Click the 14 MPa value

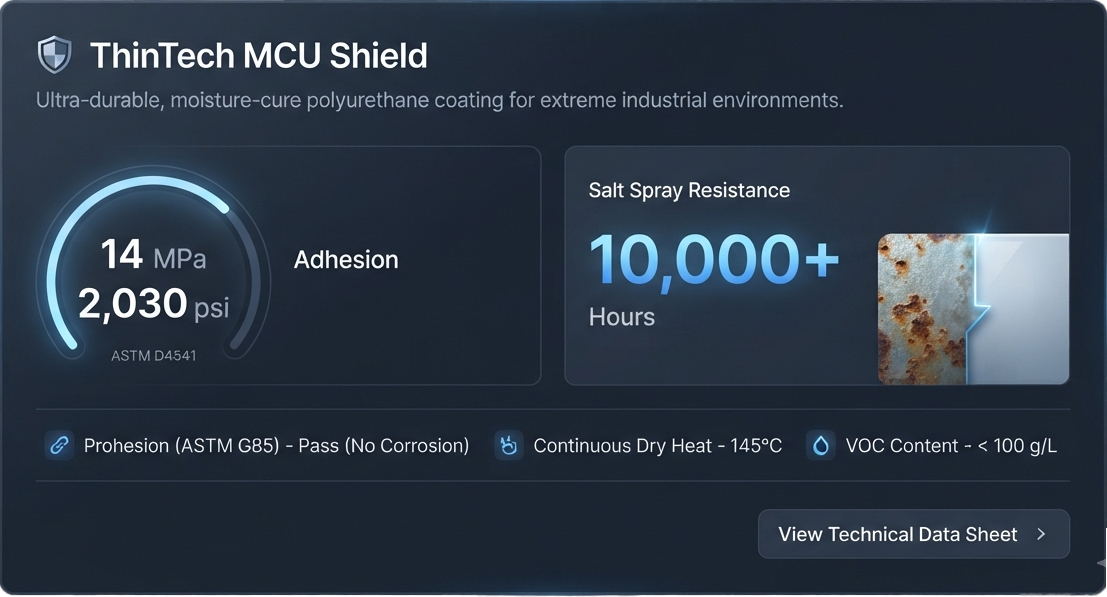(153, 255)
